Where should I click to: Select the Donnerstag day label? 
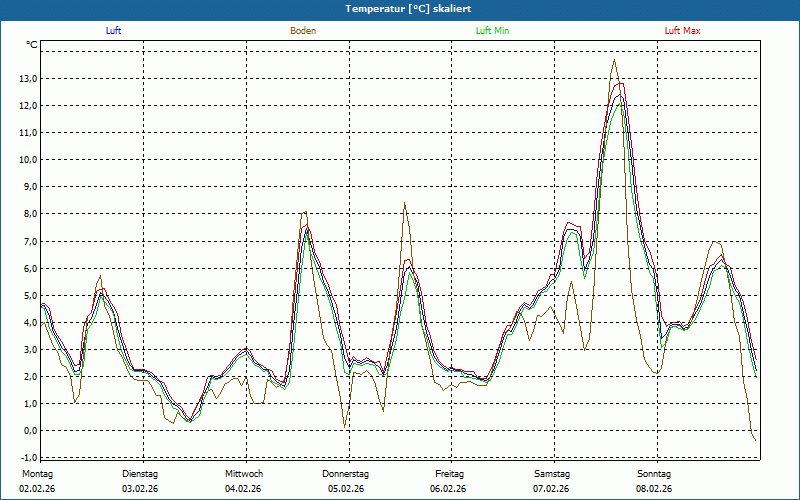pos(346,474)
